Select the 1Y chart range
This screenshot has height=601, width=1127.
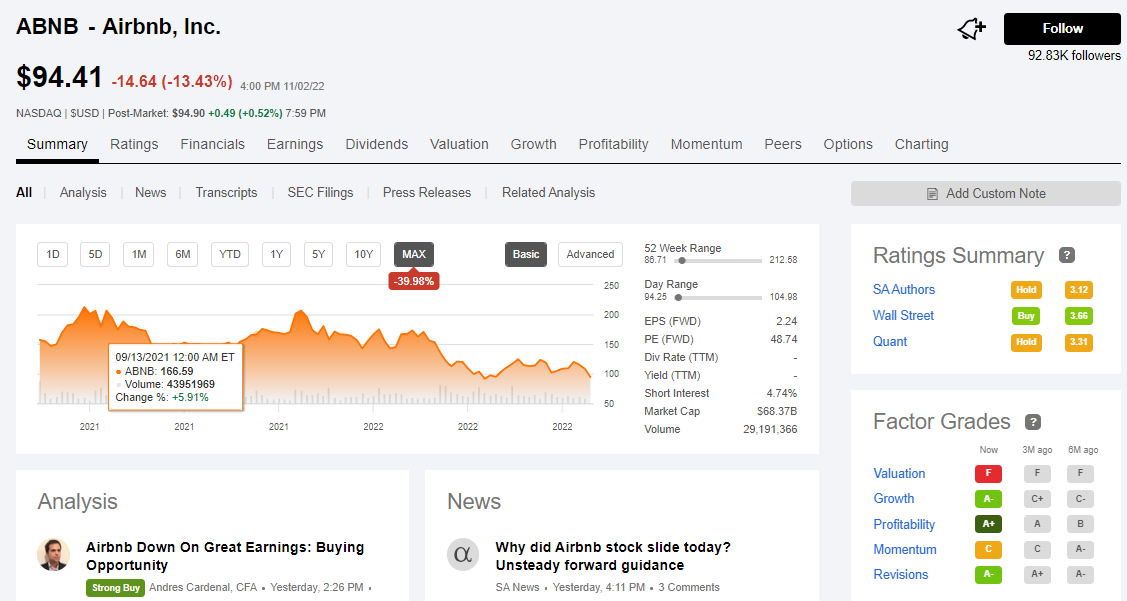coord(276,254)
